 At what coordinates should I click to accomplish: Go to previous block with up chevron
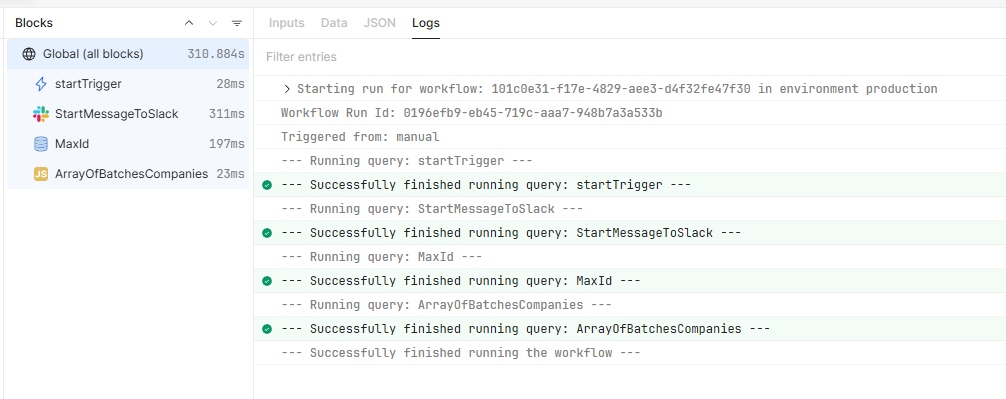[x=189, y=23]
